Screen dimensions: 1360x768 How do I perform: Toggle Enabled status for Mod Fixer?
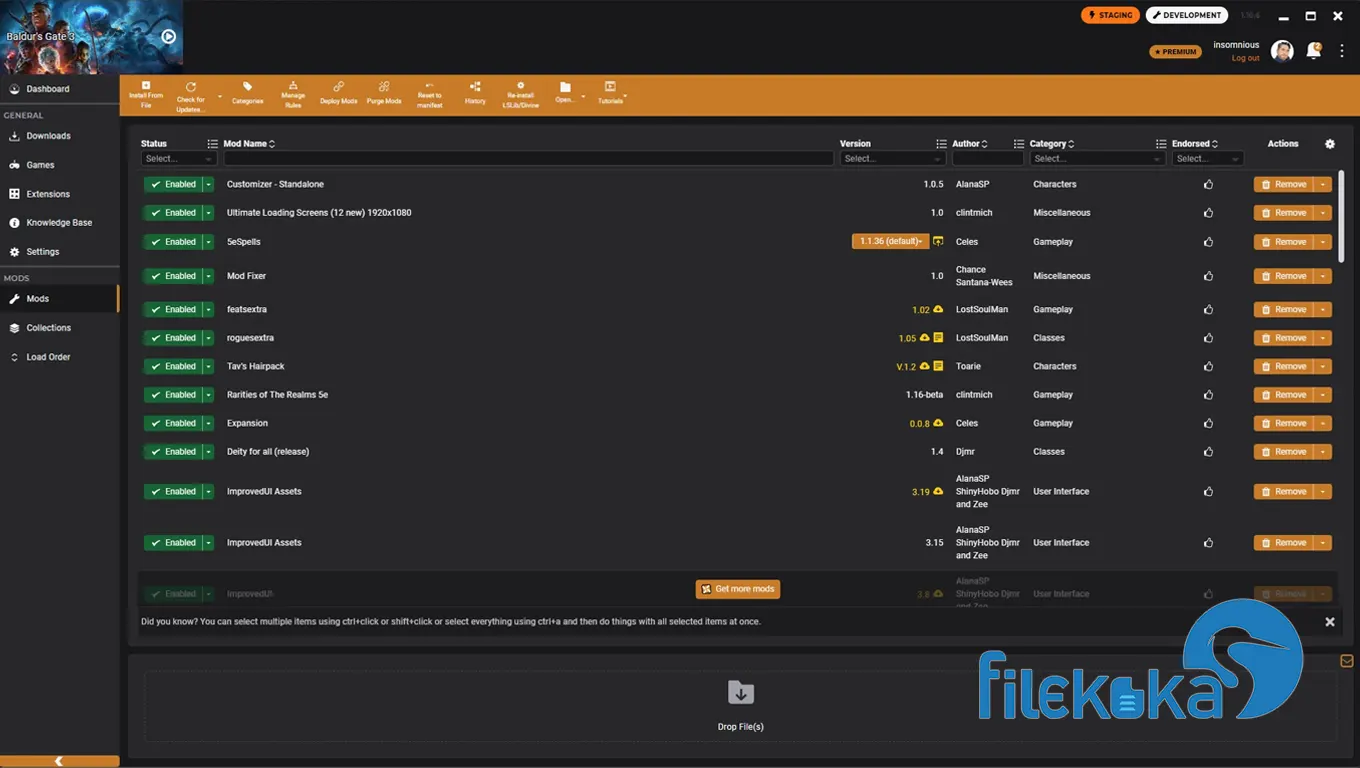[173, 276]
